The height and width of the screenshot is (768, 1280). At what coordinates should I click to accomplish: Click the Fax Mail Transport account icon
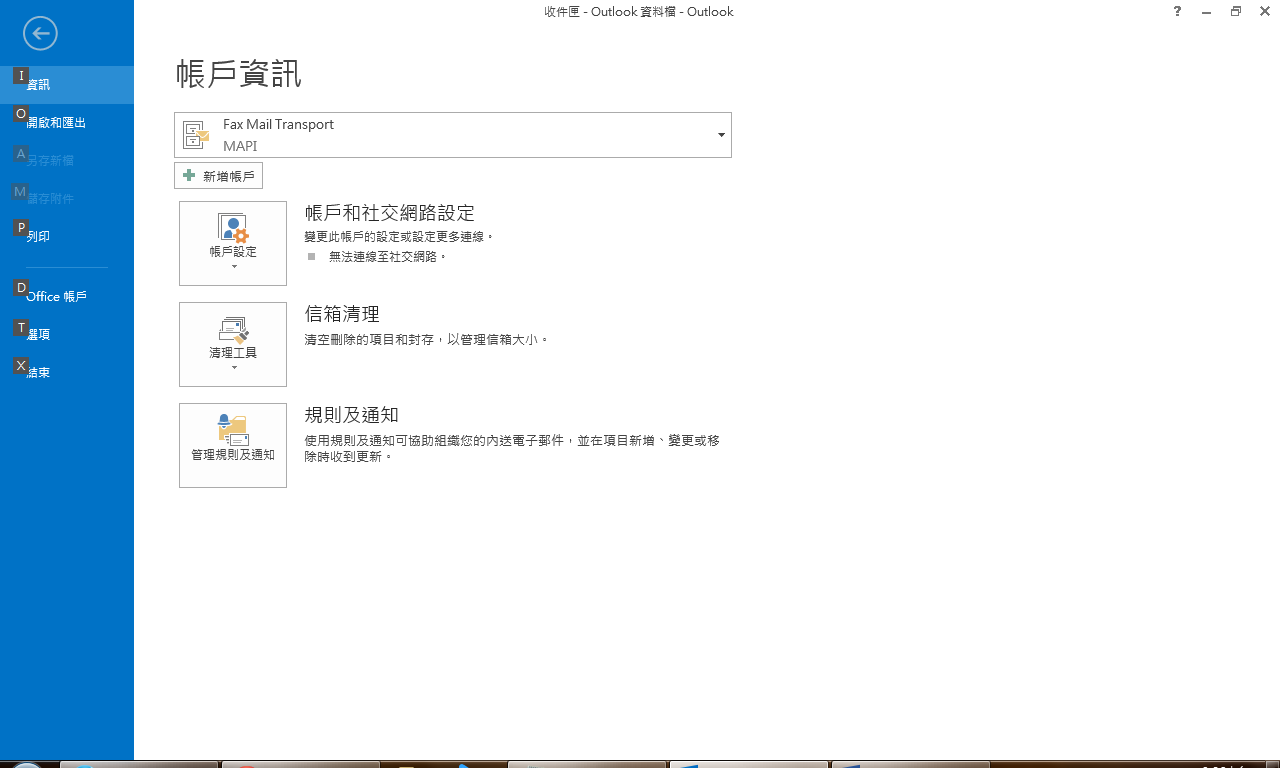point(197,135)
